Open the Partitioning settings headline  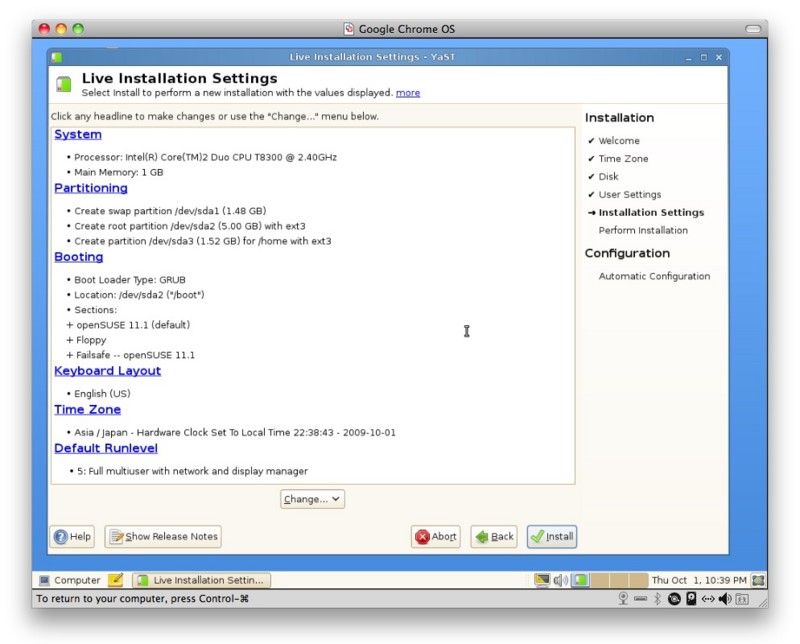91,188
